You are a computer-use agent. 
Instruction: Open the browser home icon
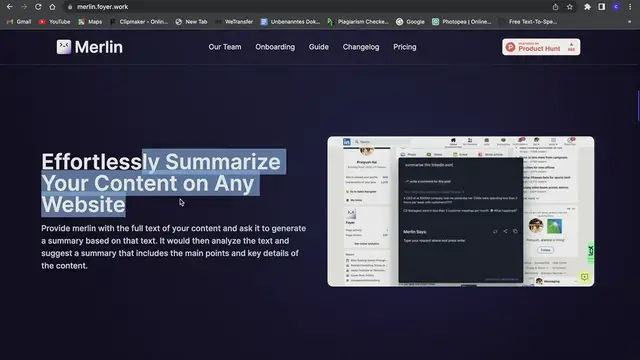(52, 7)
